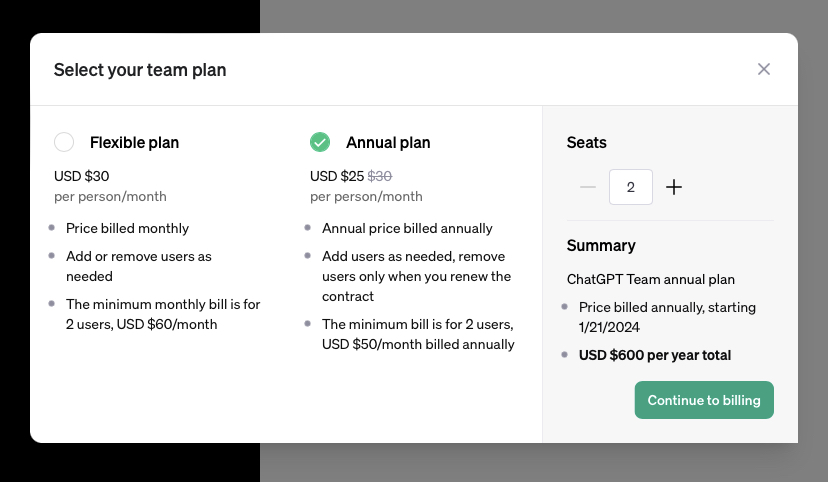828x482 pixels.
Task: Click Annual price billed annually bullet
Action: [407, 229]
